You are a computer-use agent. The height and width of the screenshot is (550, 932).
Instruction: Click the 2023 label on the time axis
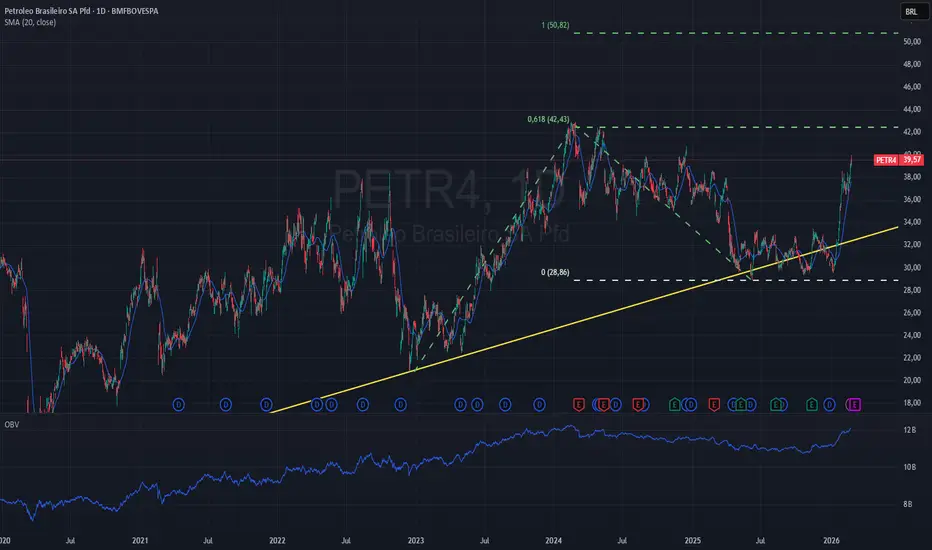click(415, 540)
